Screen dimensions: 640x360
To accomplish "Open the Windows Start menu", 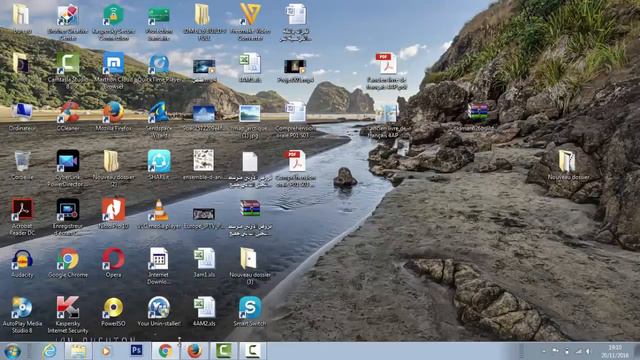I will pos(12,351).
